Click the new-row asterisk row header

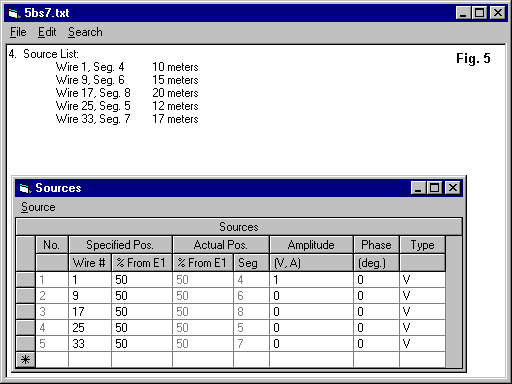26,360
